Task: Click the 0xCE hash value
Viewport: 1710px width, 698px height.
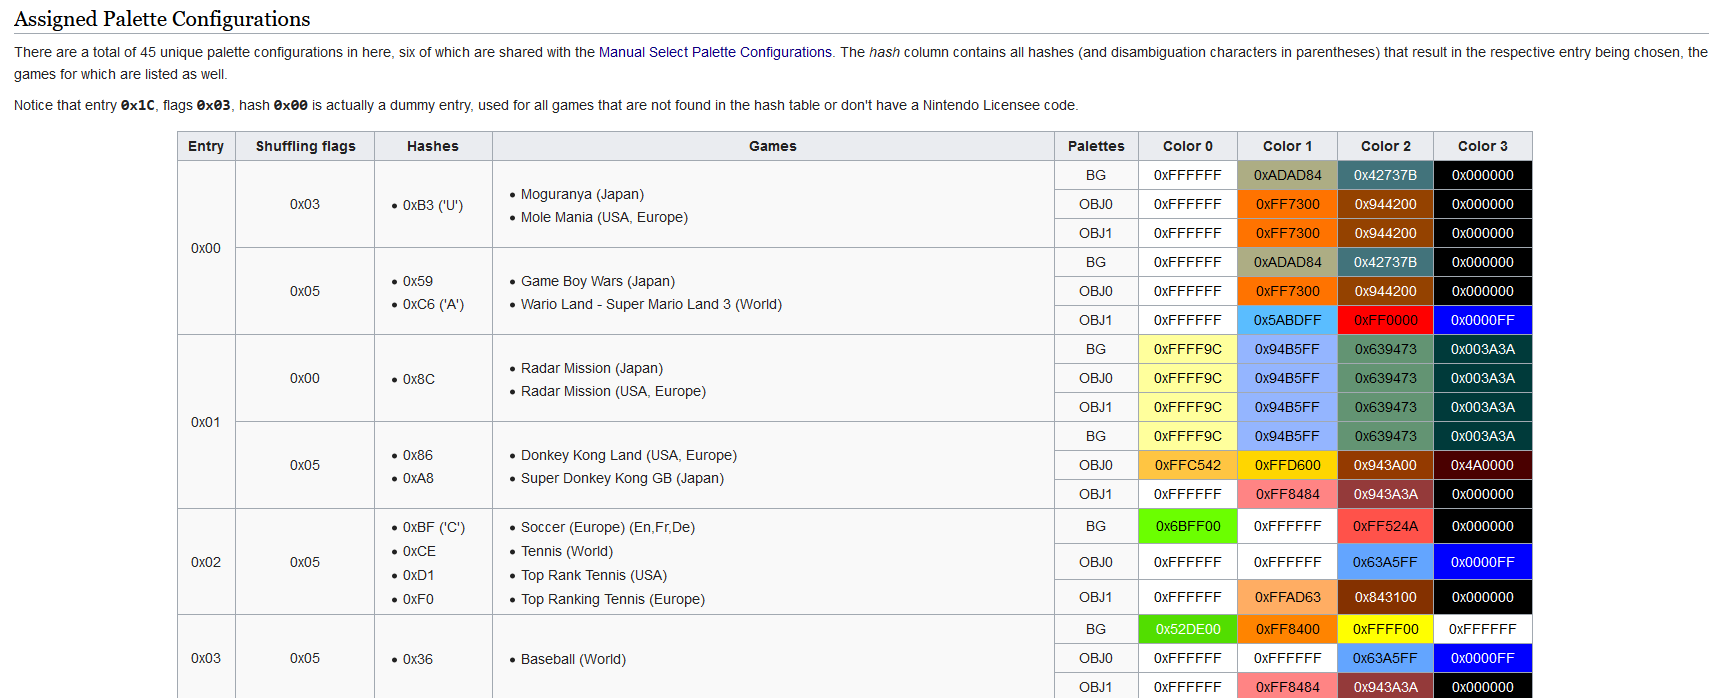Action: pos(419,551)
